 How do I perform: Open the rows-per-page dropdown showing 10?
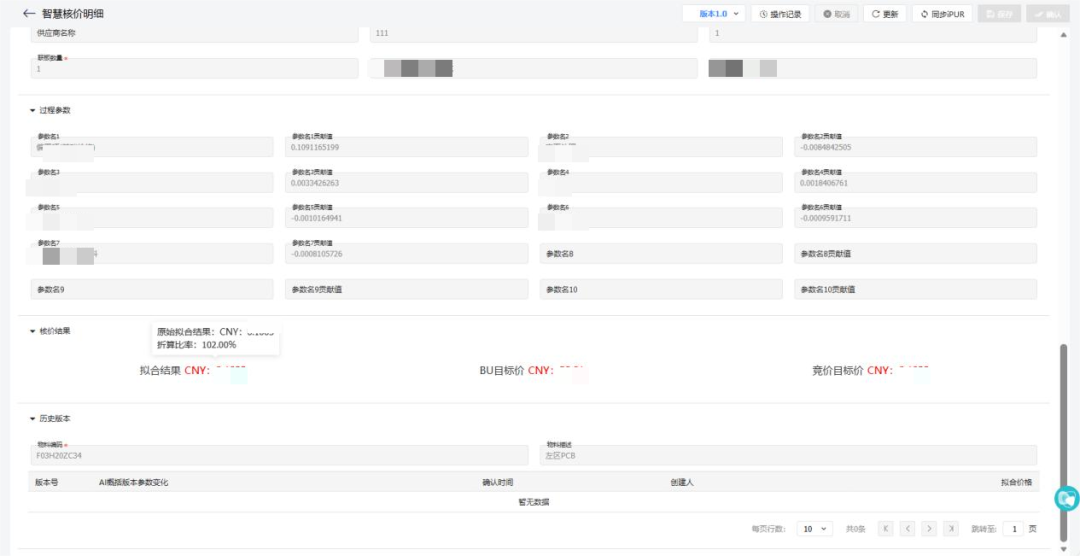tap(814, 528)
